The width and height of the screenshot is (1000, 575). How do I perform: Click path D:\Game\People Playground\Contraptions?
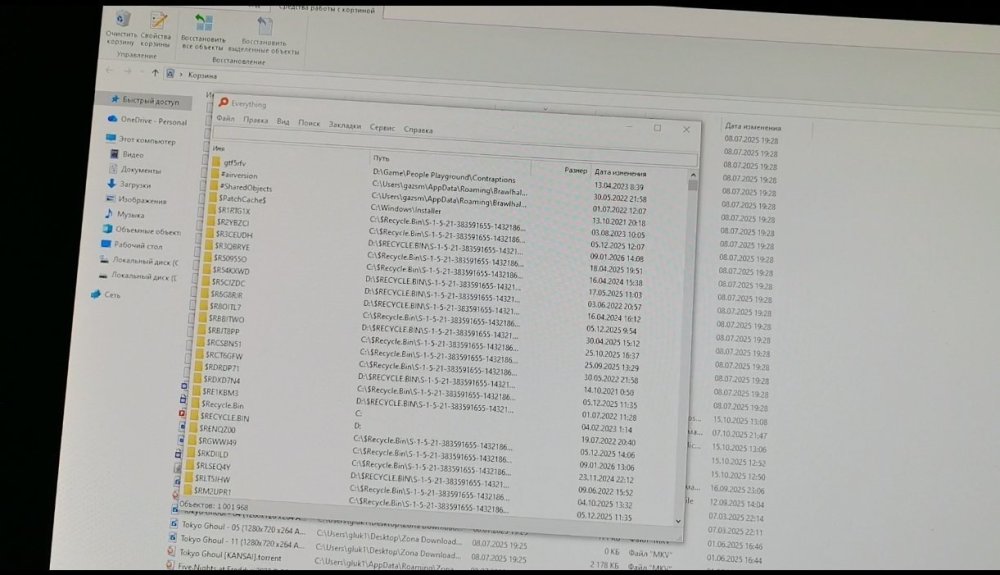pyautogui.click(x=444, y=175)
